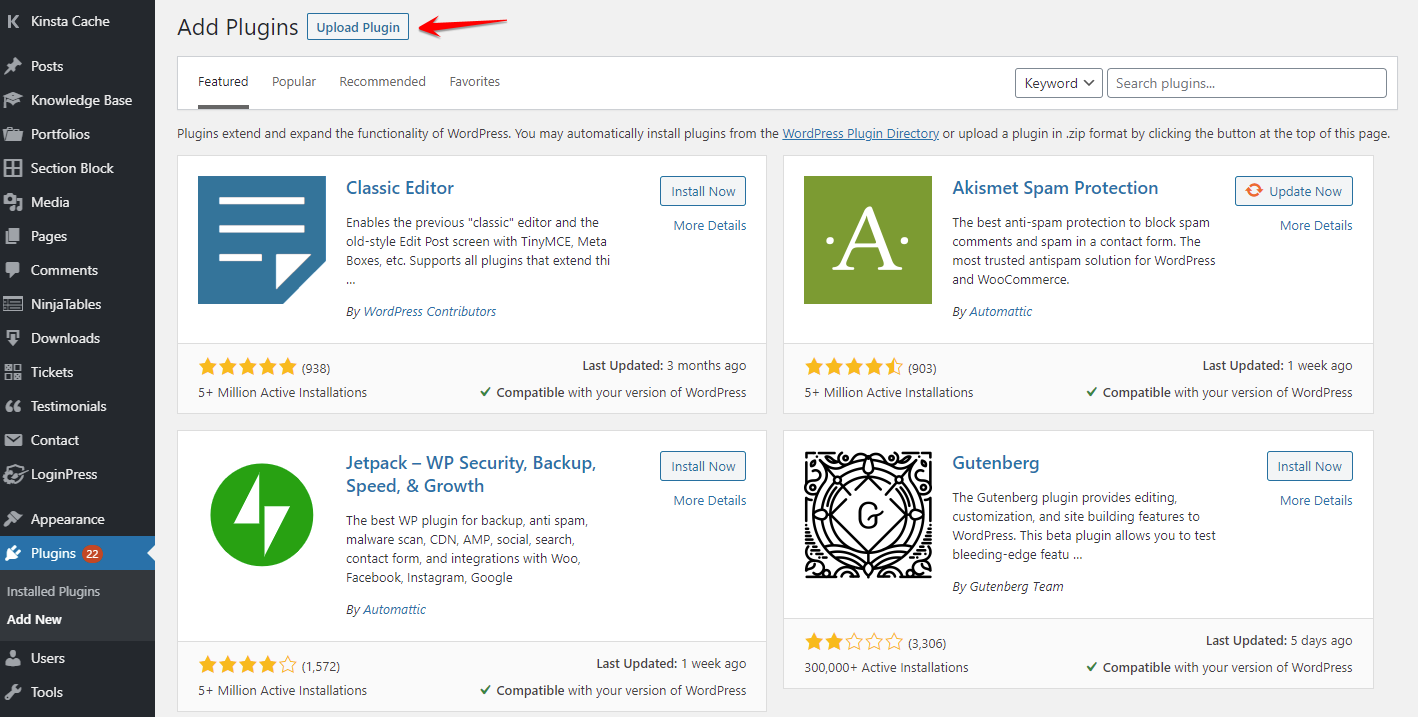This screenshot has height=717, width=1418.
Task: Click the Tools wrench icon
Action: coord(13,692)
